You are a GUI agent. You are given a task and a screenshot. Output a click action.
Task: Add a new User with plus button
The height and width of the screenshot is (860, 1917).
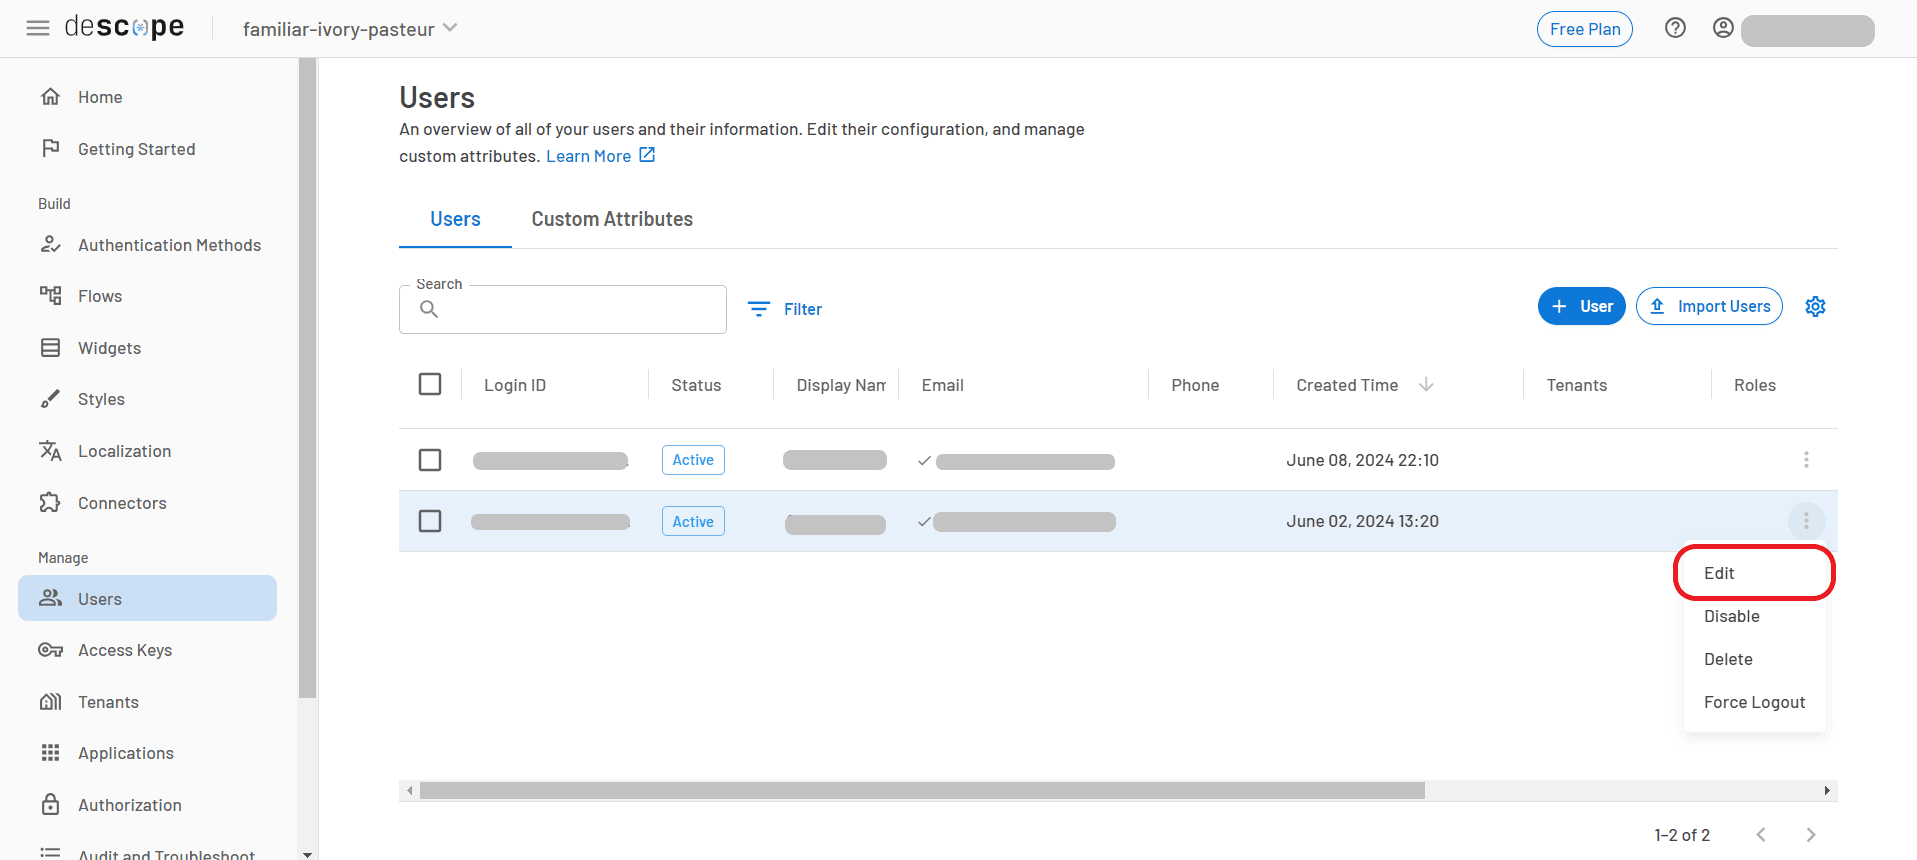pos(1582,306)
